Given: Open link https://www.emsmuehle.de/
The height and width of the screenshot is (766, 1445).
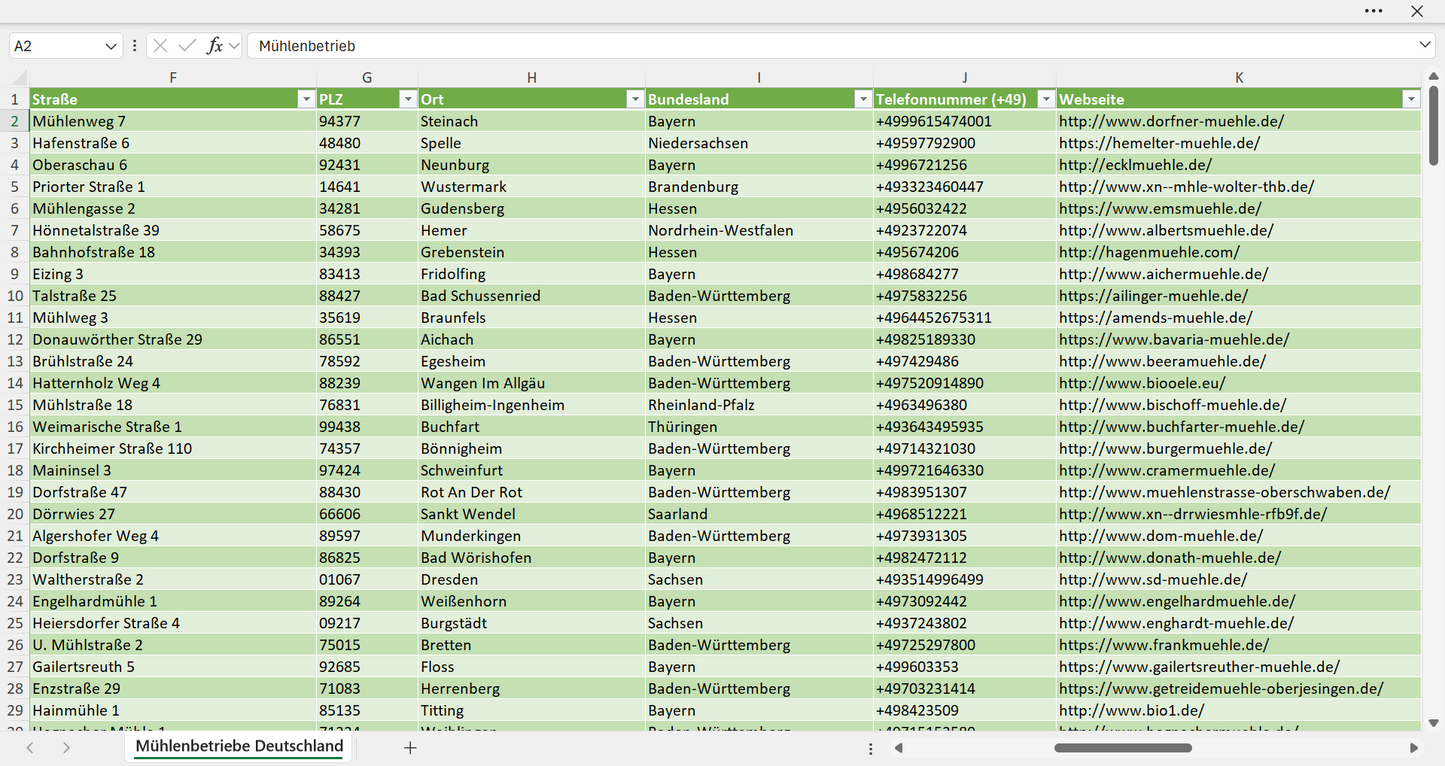Looking at the screenshot, I should point(1160,208).
